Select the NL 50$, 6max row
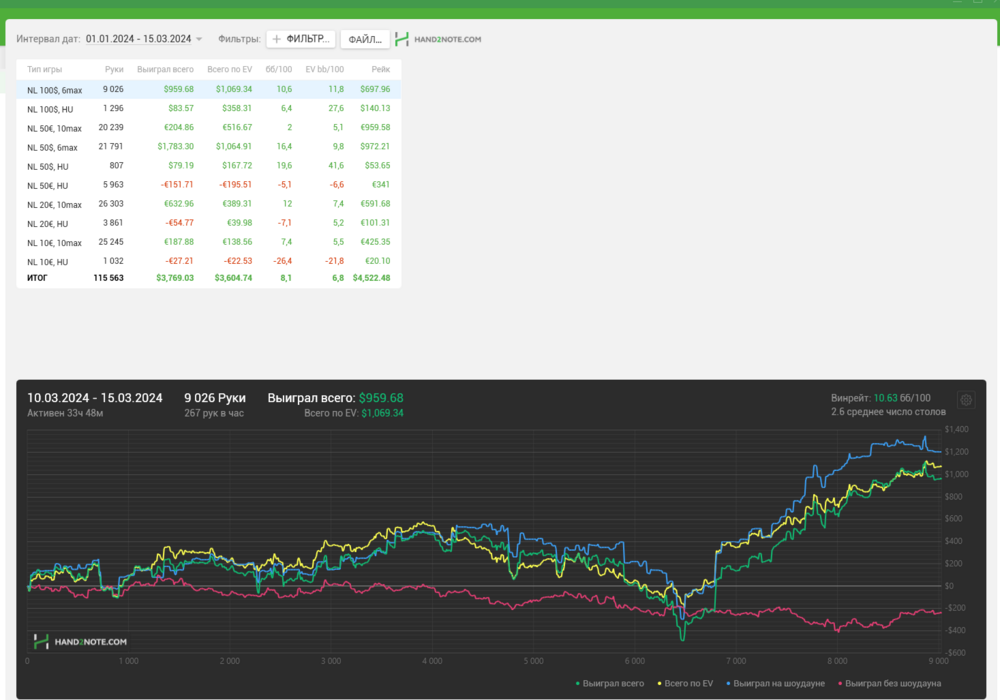 [x=209, y=147]
